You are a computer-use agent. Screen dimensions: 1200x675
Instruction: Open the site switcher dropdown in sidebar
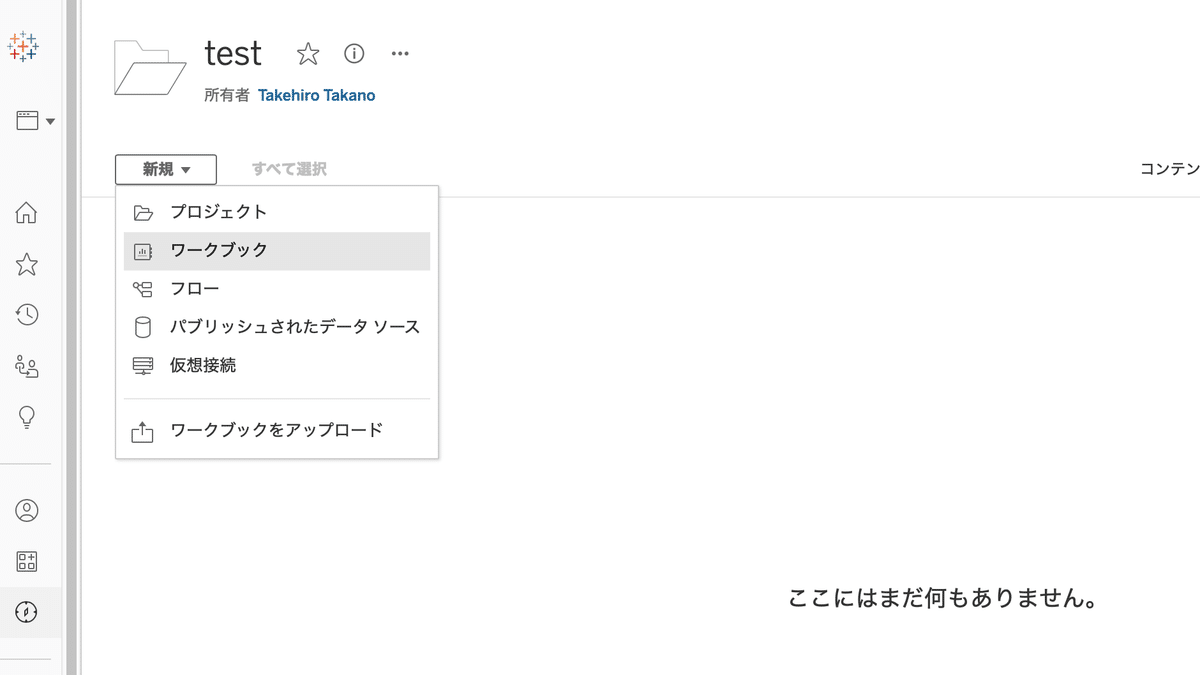click(35, 121)
